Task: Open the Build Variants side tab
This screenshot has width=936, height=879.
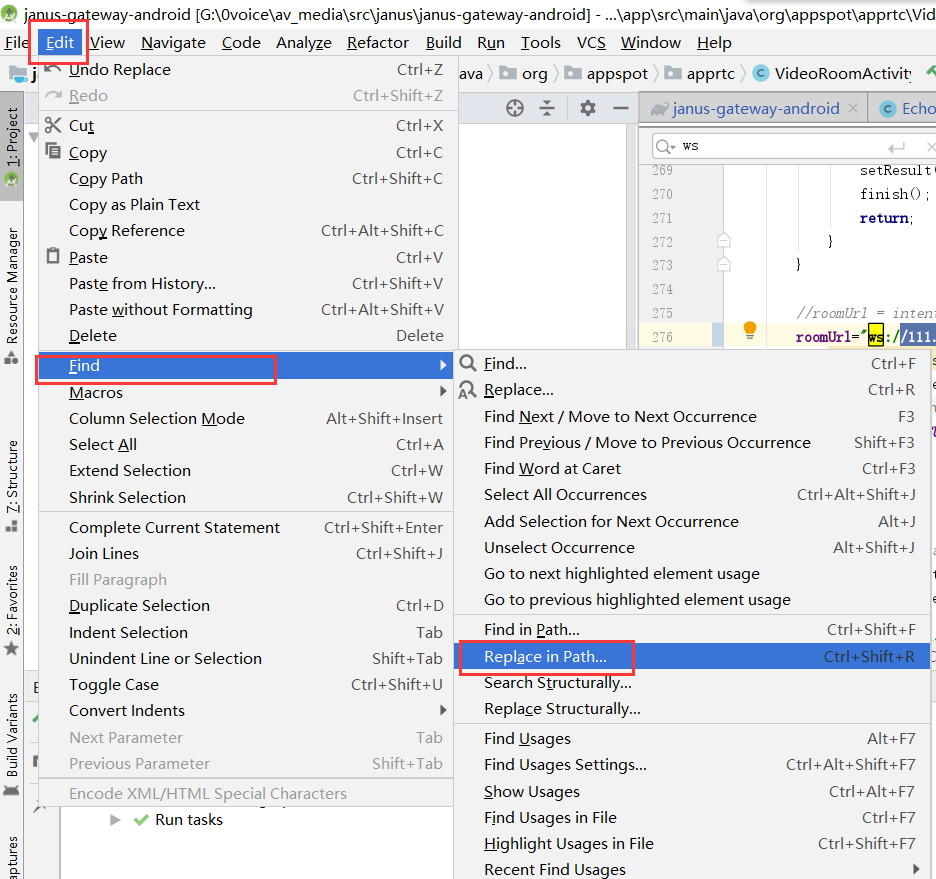Action: (x=12, y=744)
